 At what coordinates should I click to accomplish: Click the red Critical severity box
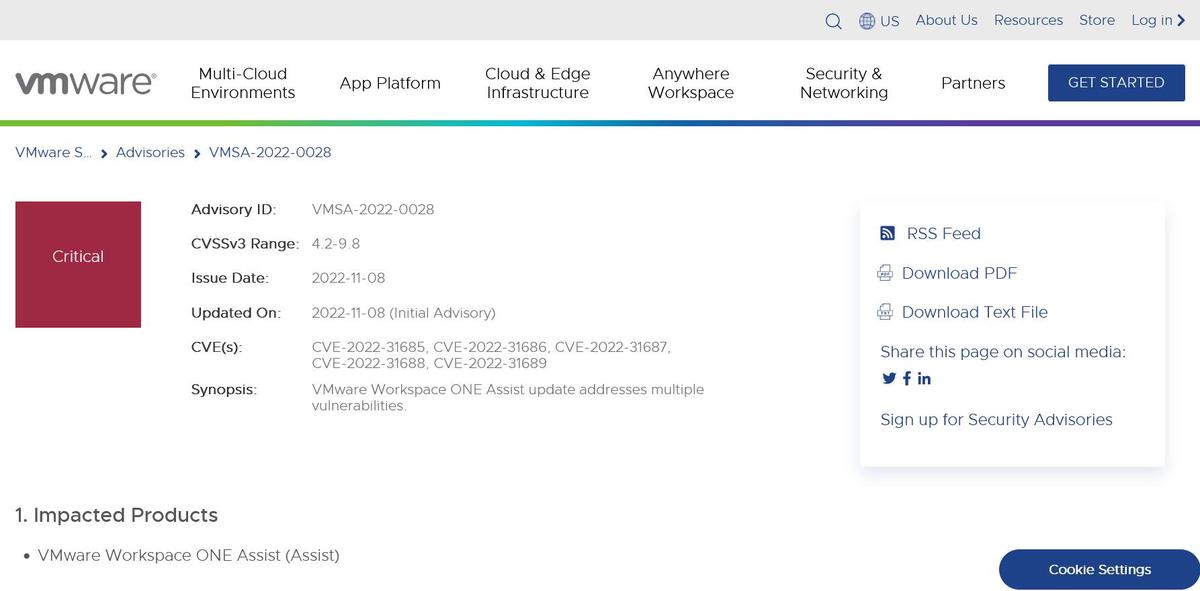(78, 264)
